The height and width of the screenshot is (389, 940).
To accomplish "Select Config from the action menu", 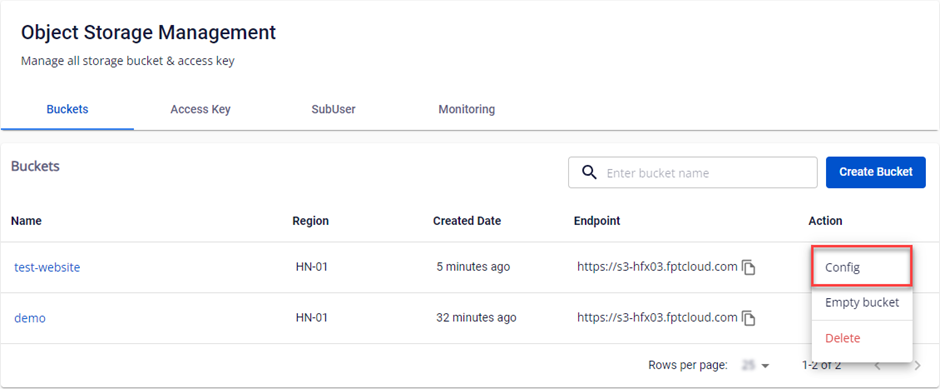I will coord(862,267).
